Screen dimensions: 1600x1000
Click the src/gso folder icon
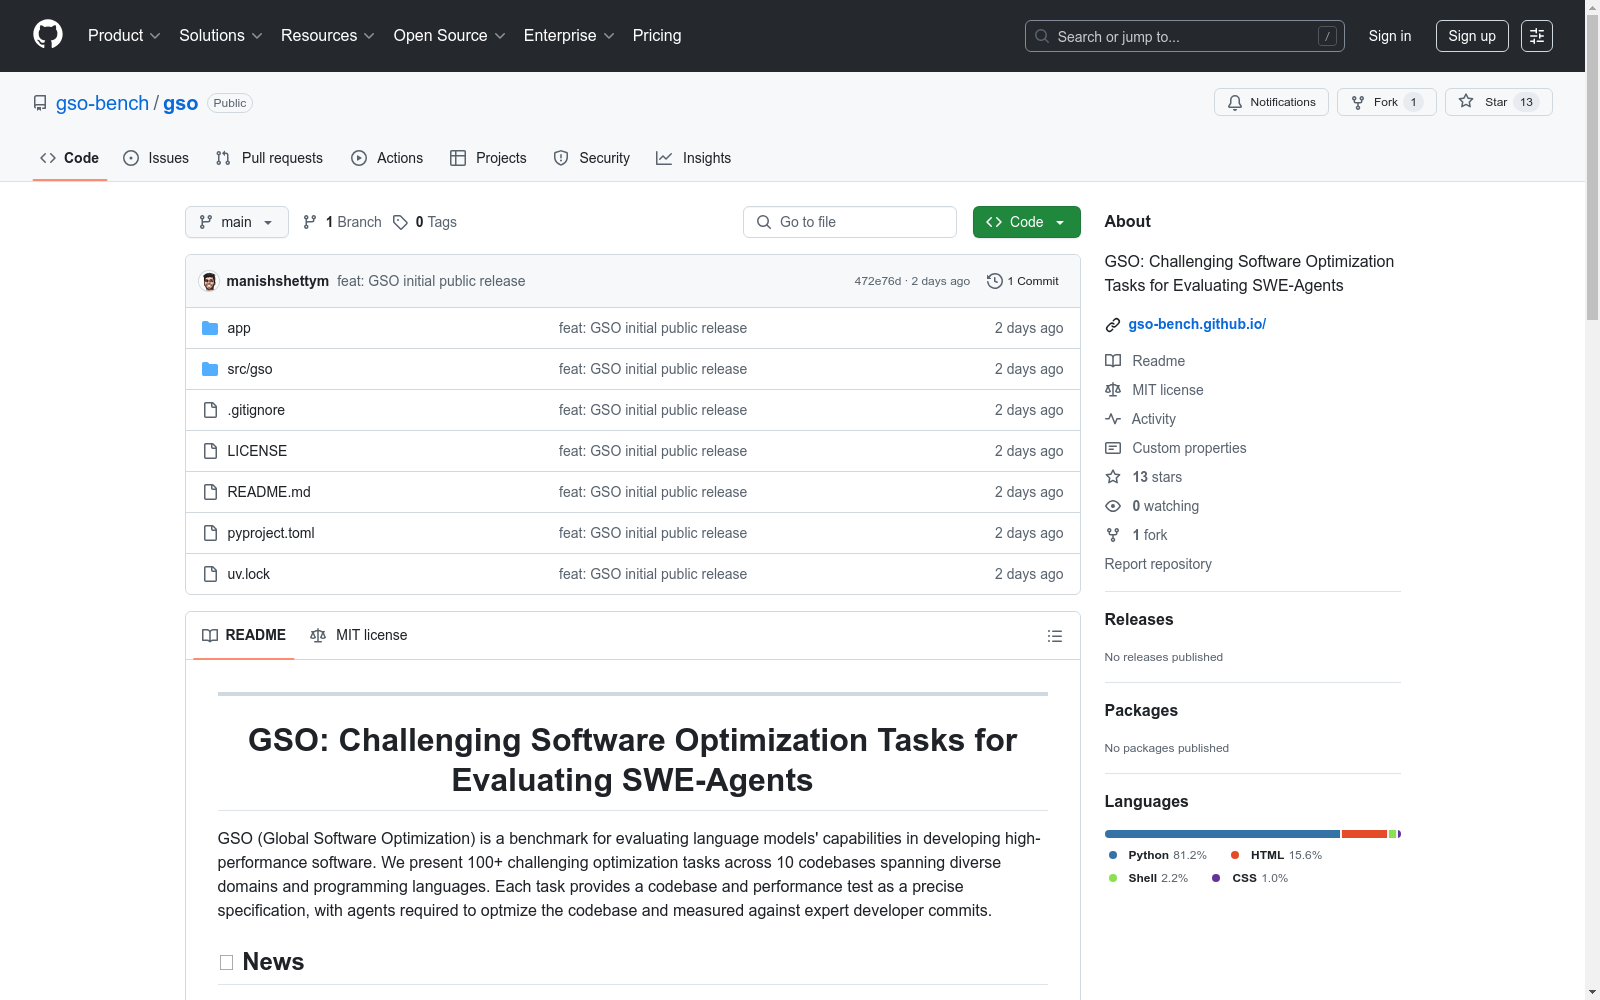tap(210, 369)
